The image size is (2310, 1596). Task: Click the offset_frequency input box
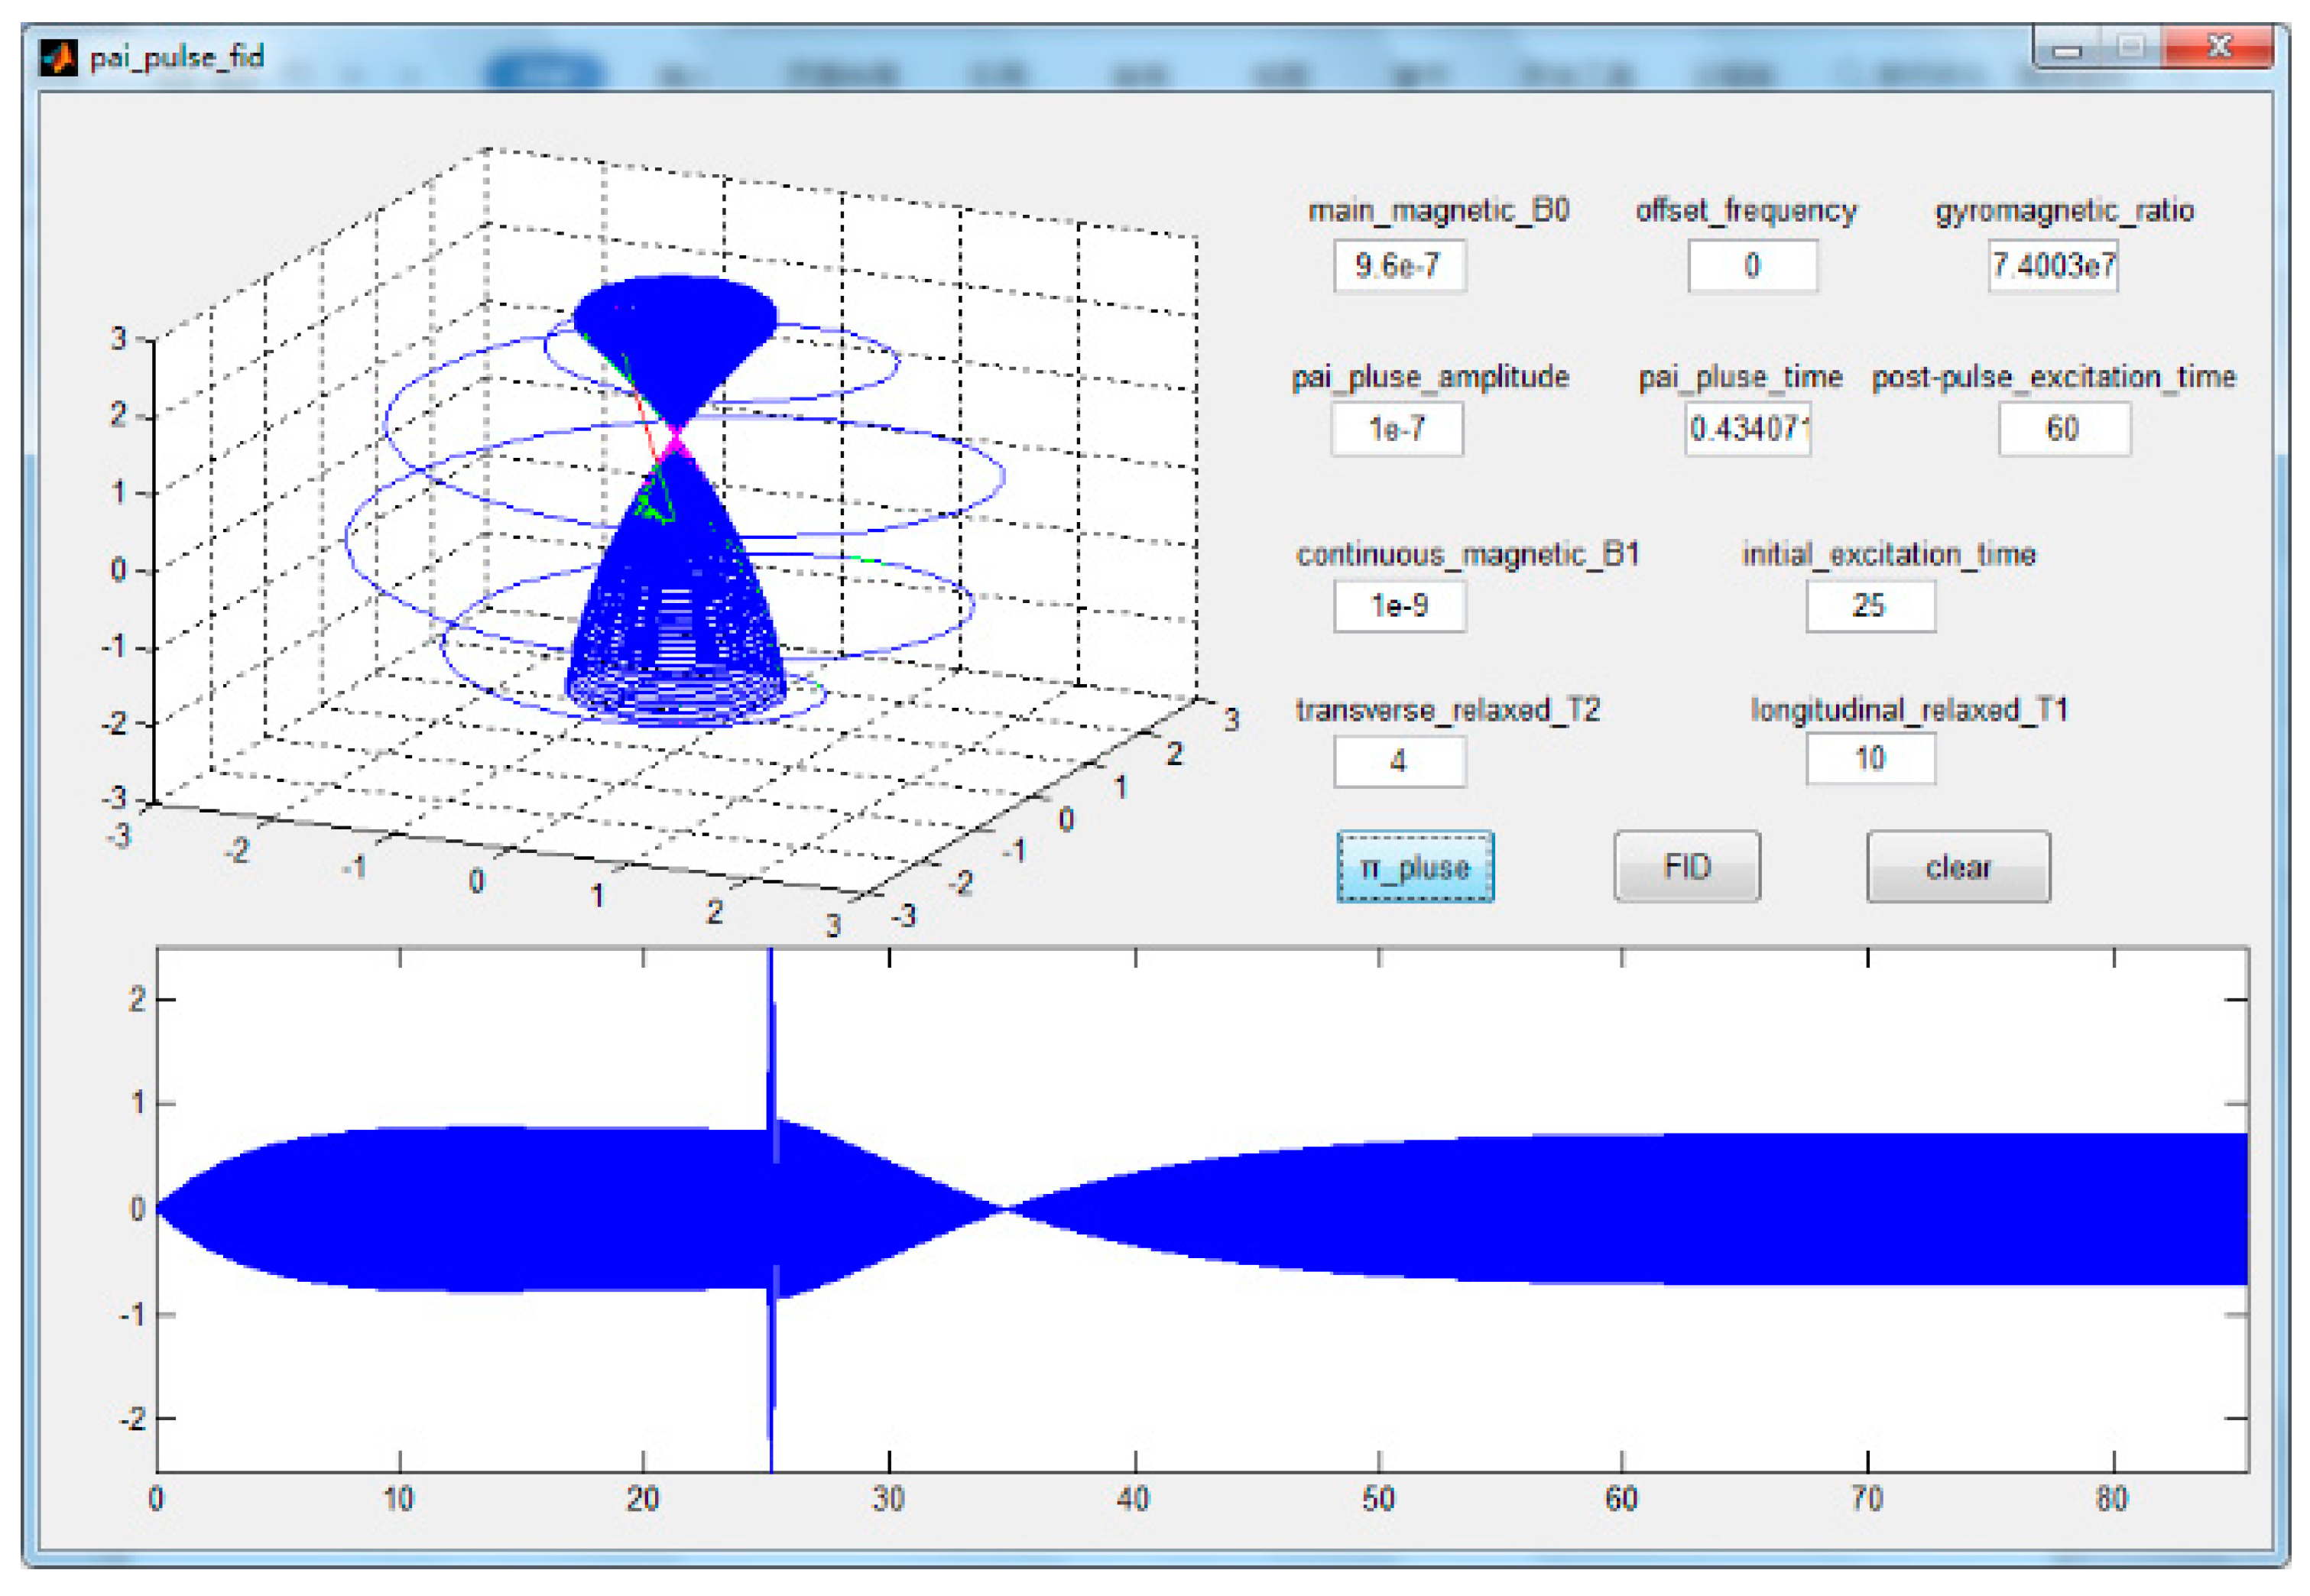(x=1752, y=266)
